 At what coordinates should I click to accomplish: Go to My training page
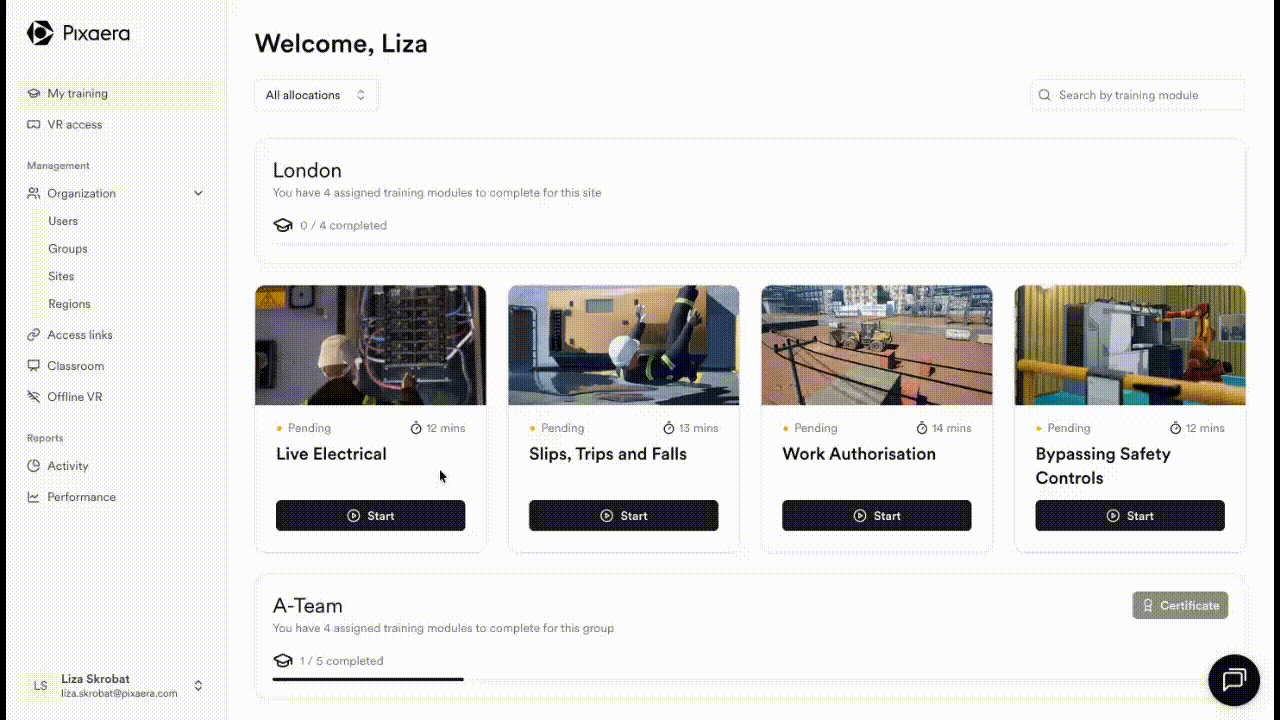pos(77,94)
